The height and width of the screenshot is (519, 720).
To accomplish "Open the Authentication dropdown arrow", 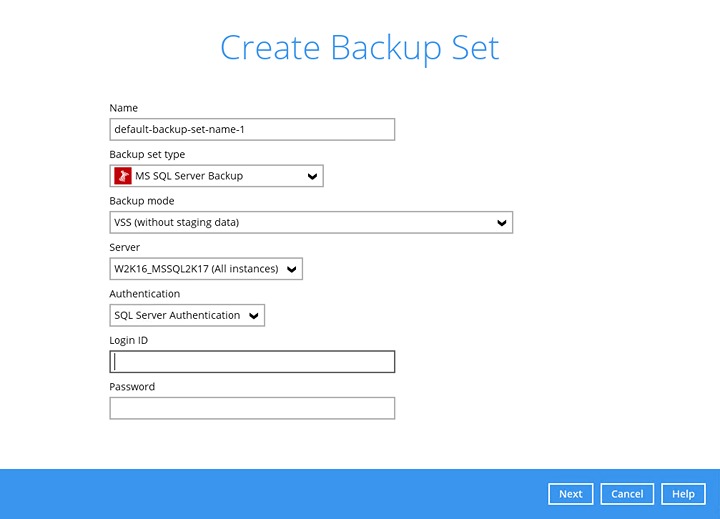I will (x=254, y=316).
